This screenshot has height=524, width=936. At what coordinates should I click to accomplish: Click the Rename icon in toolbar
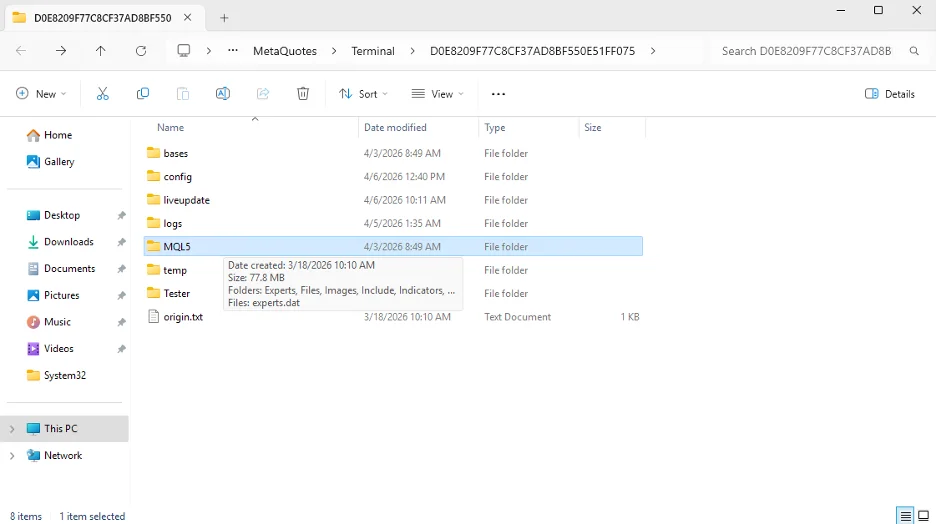(223, 93)
